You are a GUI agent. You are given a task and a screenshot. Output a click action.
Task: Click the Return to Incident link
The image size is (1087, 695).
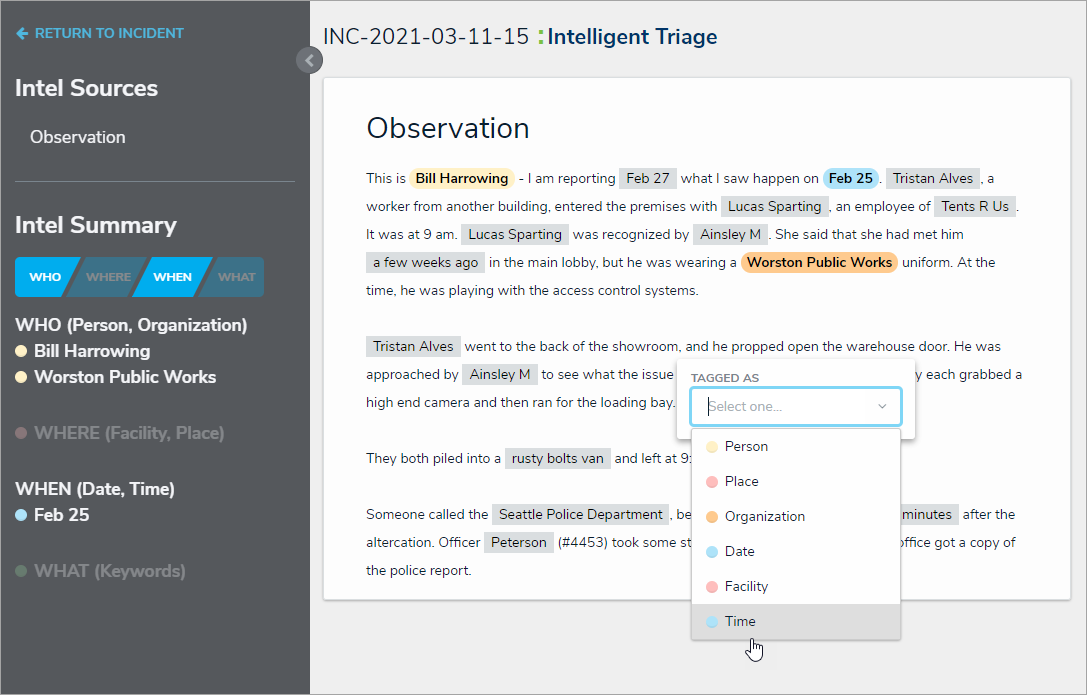click(x=109, y=33)
